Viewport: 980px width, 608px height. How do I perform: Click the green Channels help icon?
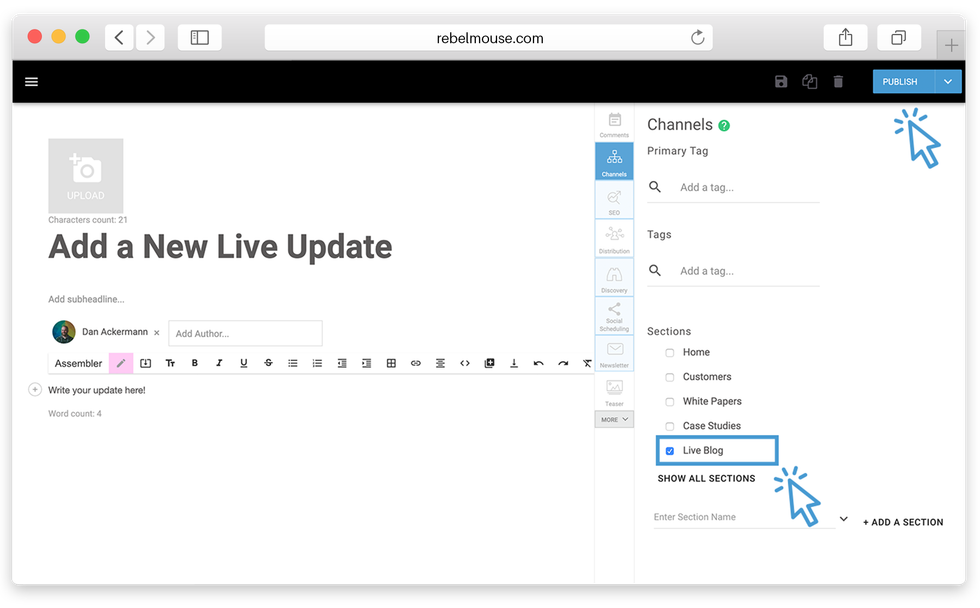pyautogui.click(x=724, y=126)
